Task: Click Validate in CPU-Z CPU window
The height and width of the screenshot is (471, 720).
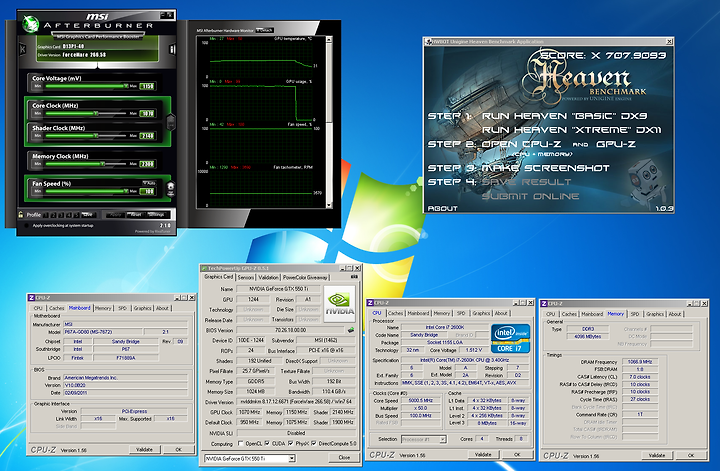Action: click(483, 454)
